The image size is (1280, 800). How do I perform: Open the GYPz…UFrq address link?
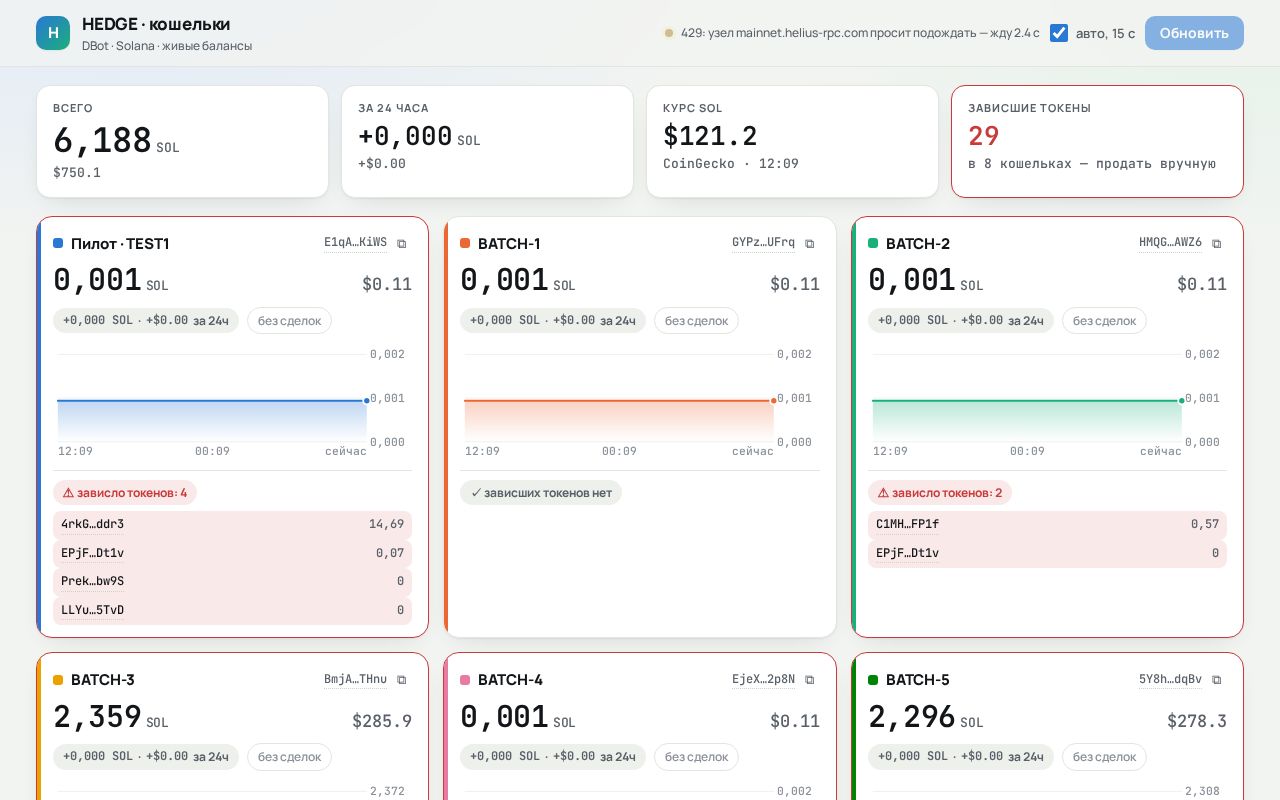pos(763,243)
